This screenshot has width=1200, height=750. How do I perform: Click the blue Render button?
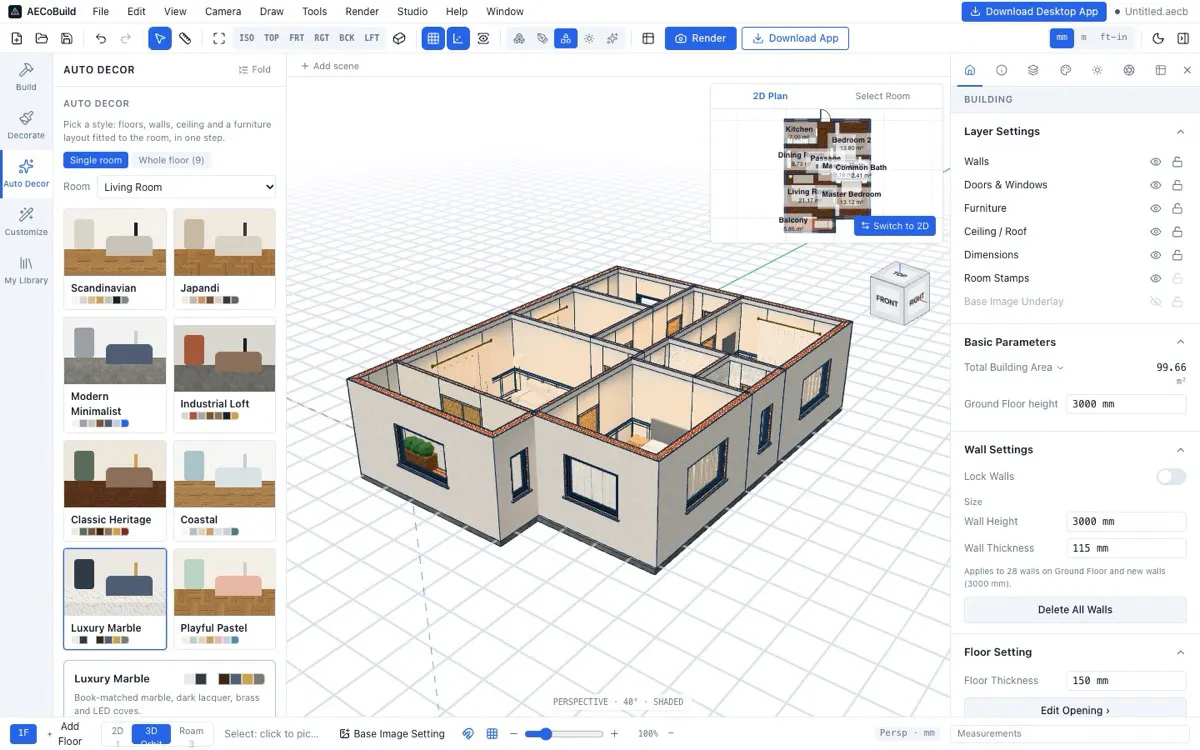[700, 38]
